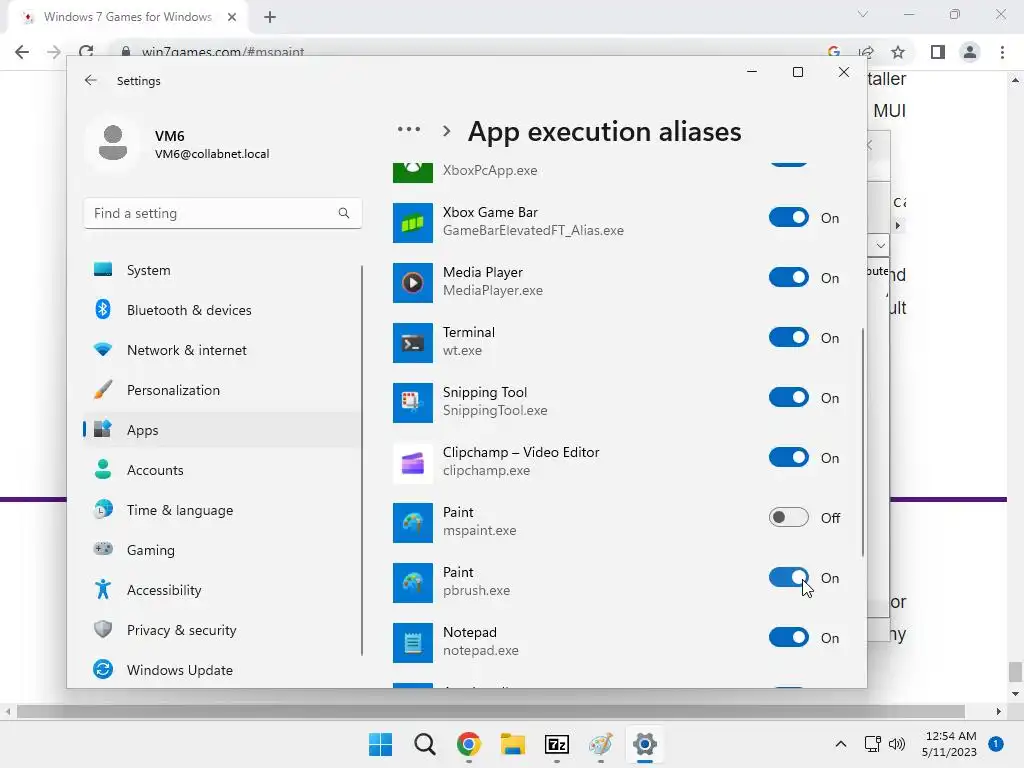
Task: Open Network & internet settings
Action: pyautogui.click(x=222, y=350)
